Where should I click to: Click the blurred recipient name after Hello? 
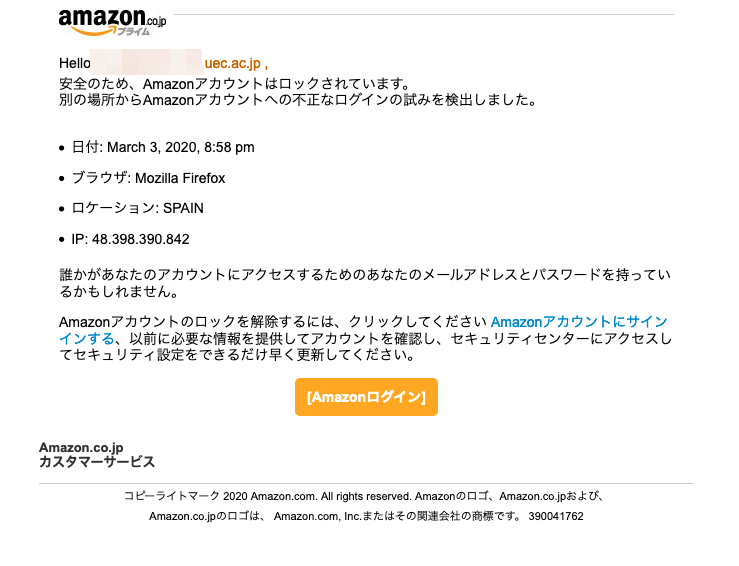pos(146,62)
